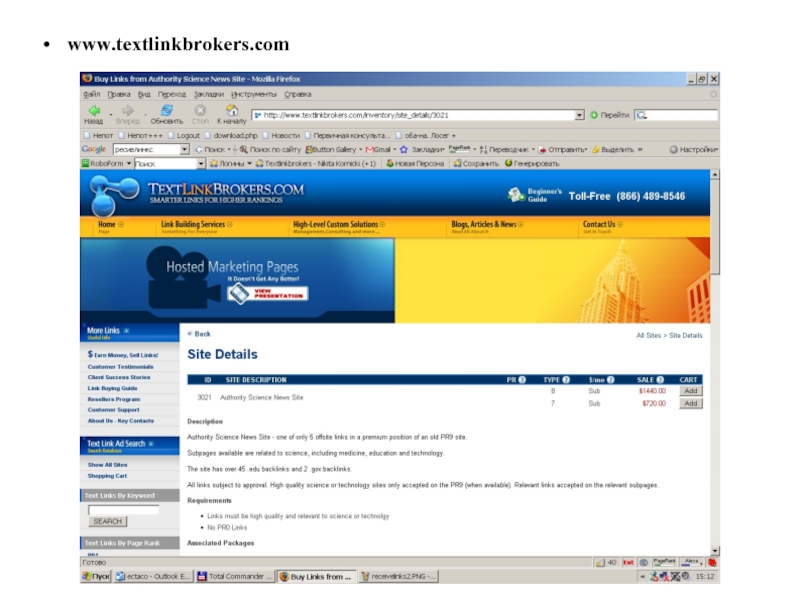
Task: Open the Инструменты menu
Action: click(254, 94)
